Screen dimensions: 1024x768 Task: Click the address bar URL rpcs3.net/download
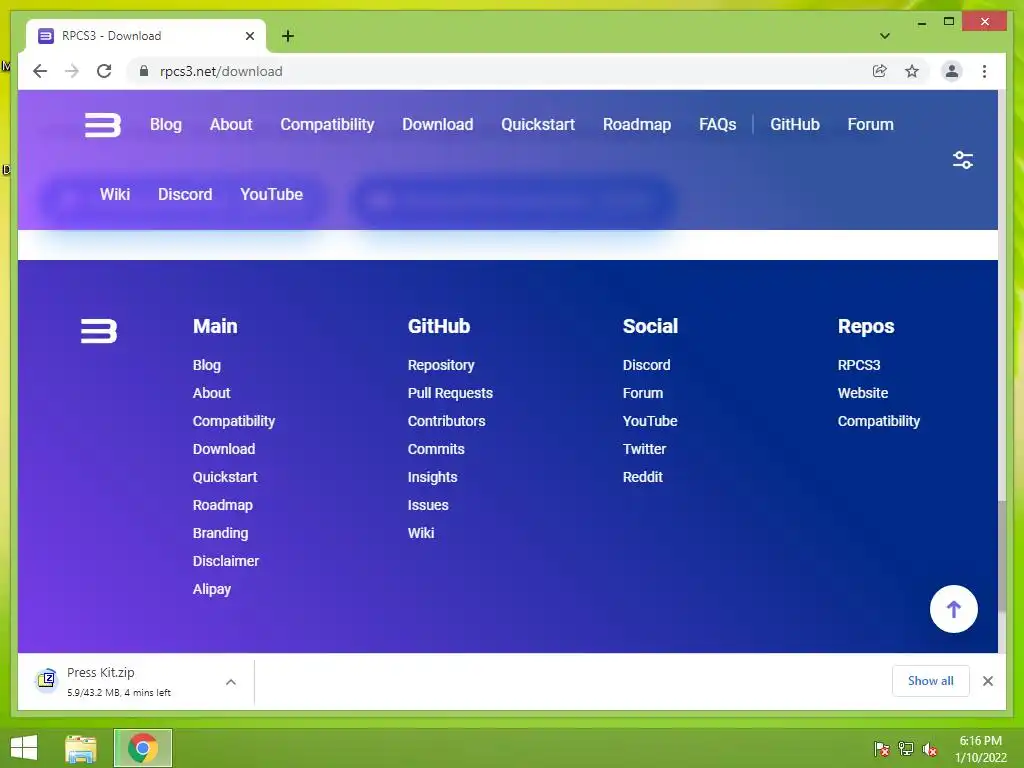coord(221,71)
